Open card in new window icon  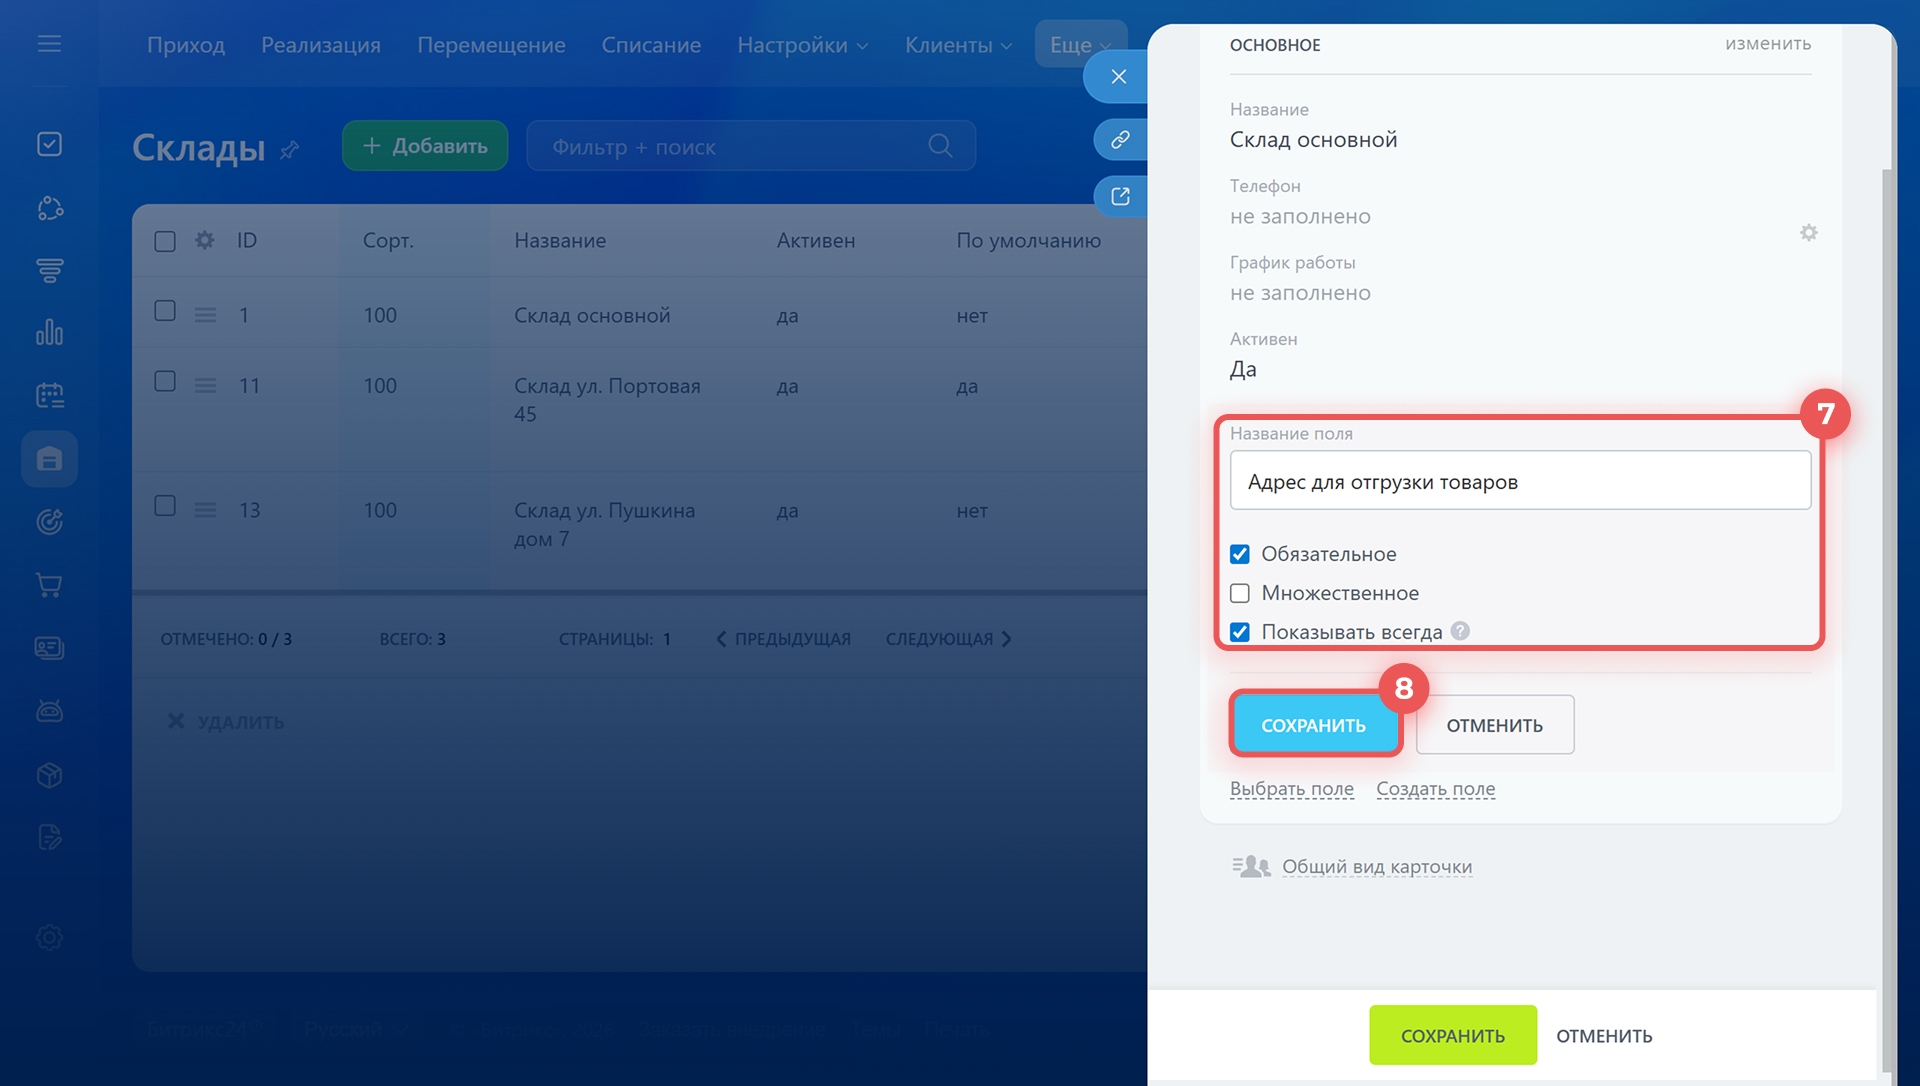[1120, 197]
